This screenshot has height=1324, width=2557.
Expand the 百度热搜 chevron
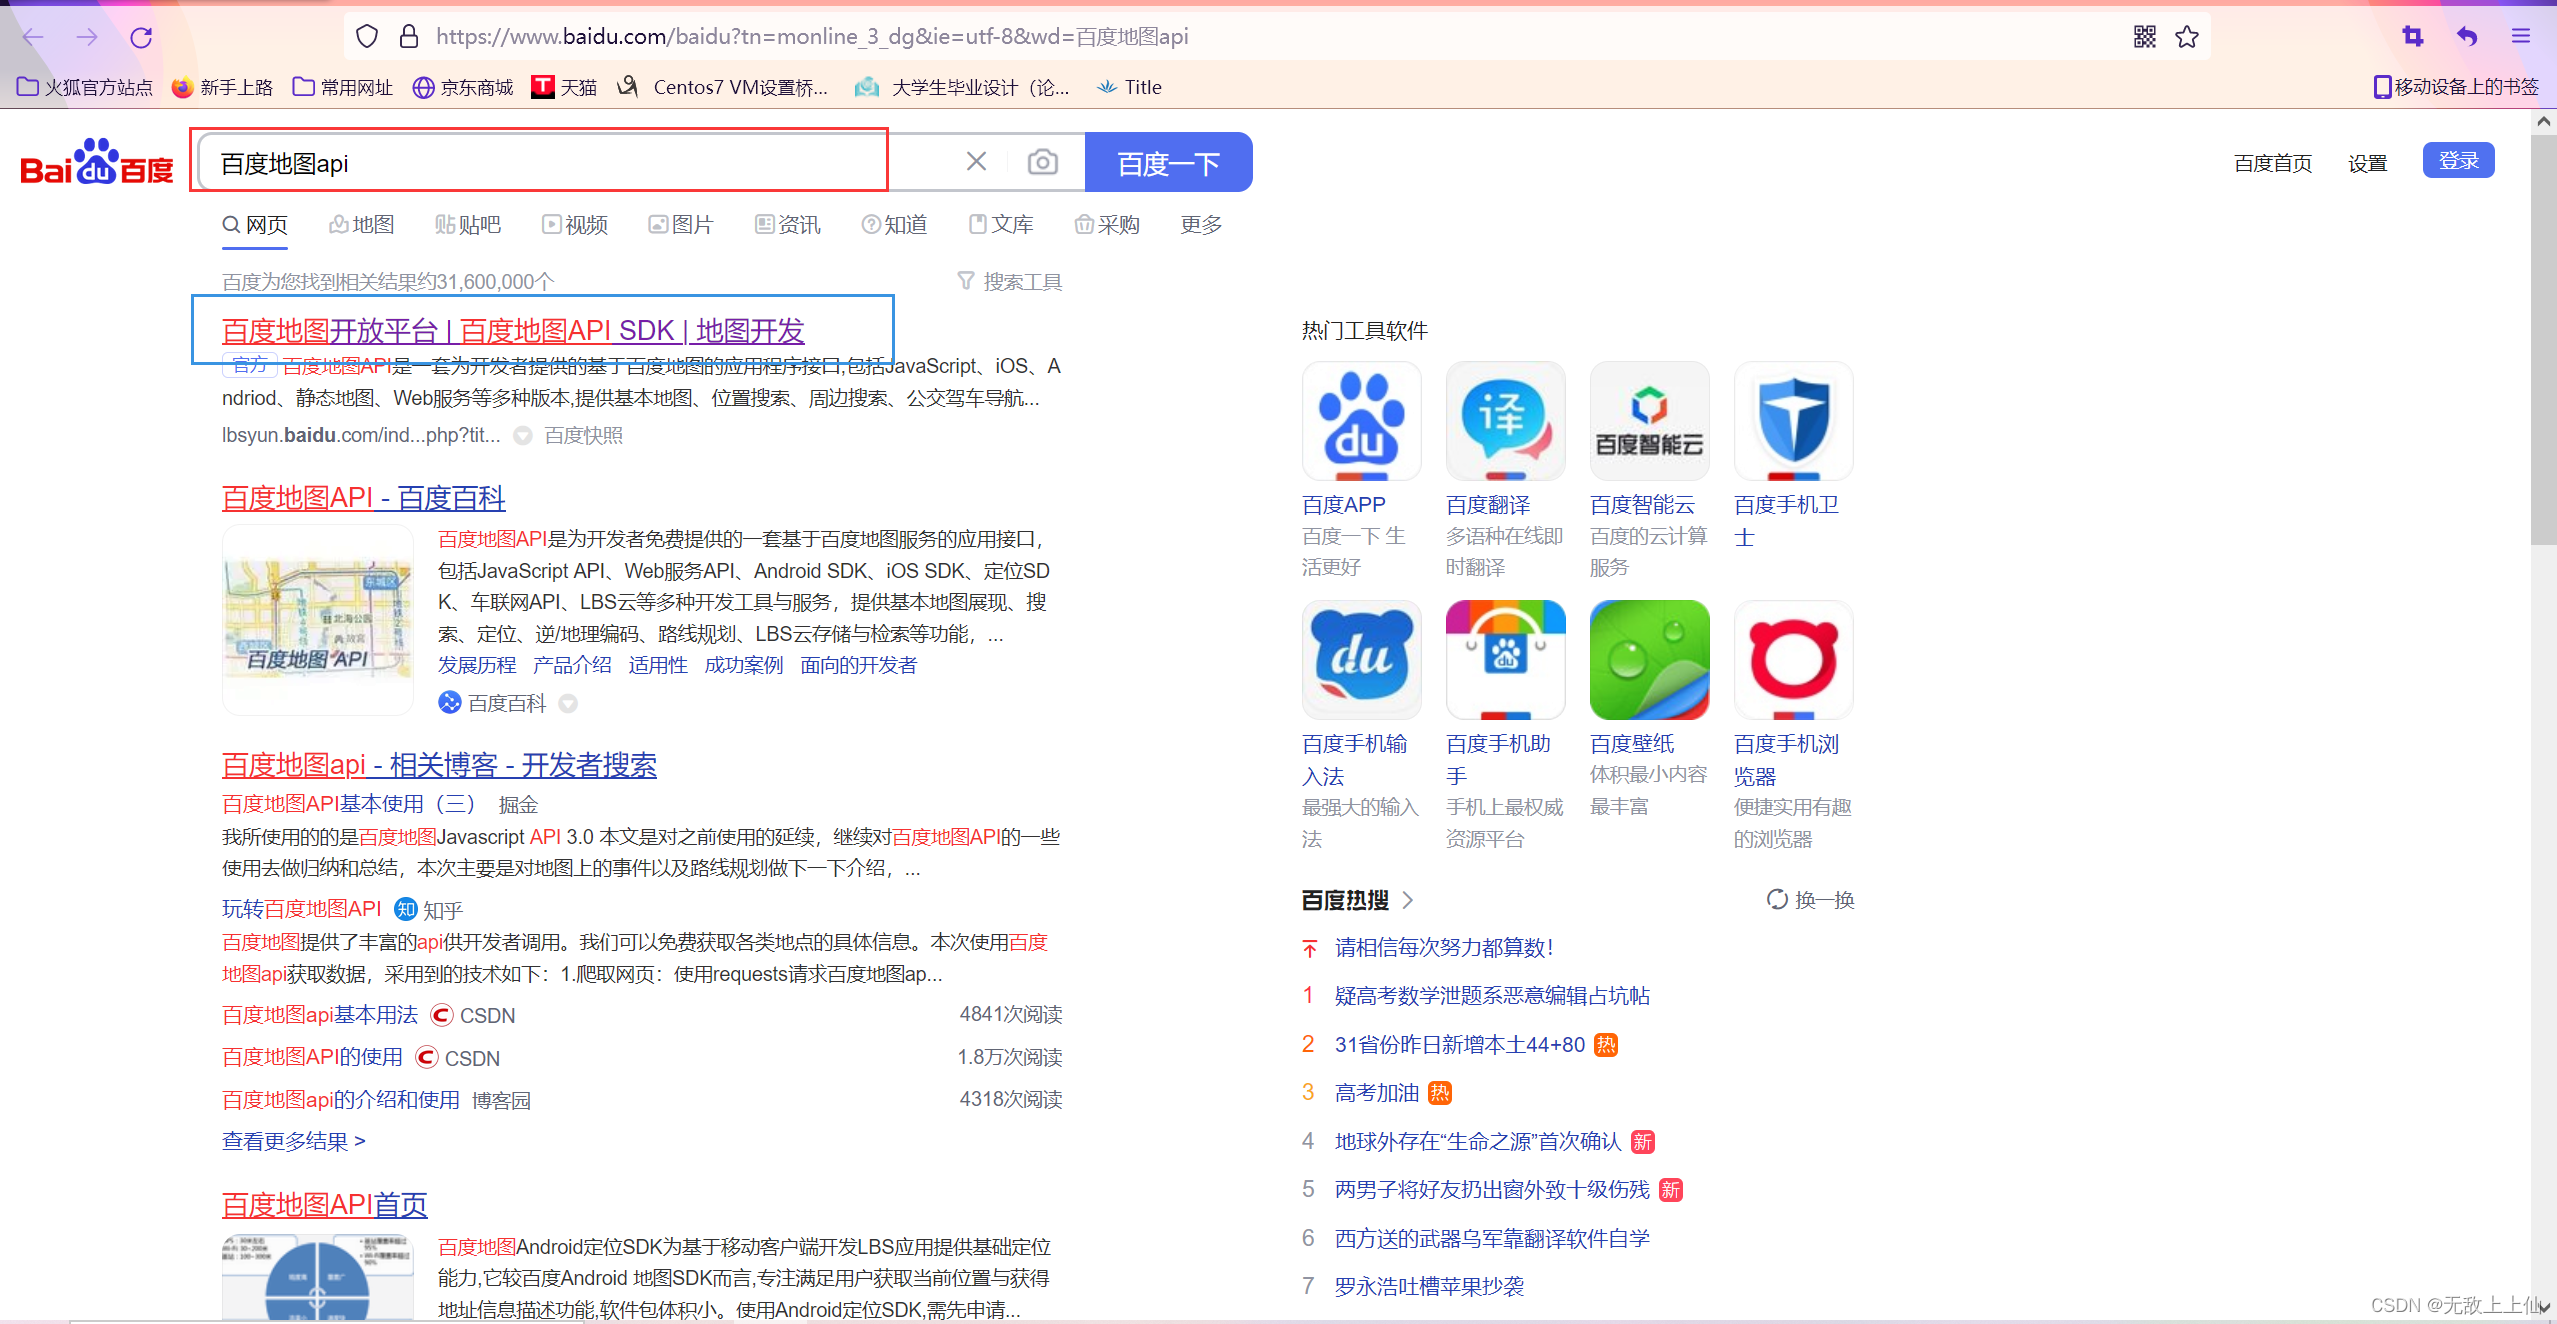[x=1408, y=900]
